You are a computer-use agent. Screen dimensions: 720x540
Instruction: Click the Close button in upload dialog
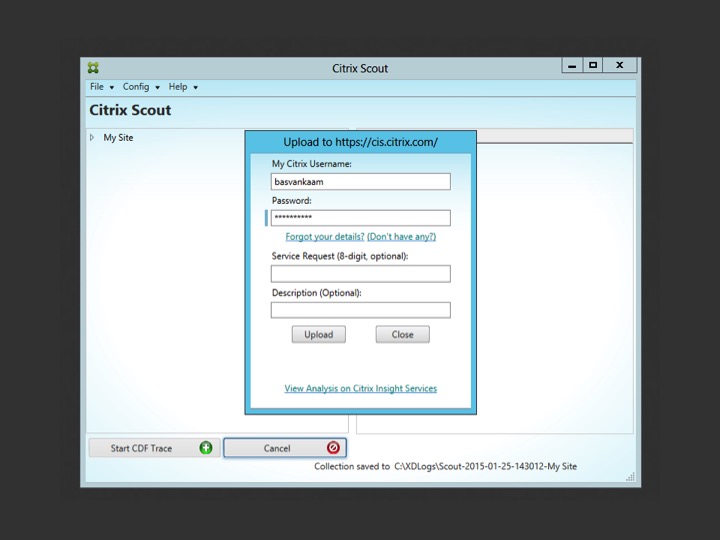[403, 334]
